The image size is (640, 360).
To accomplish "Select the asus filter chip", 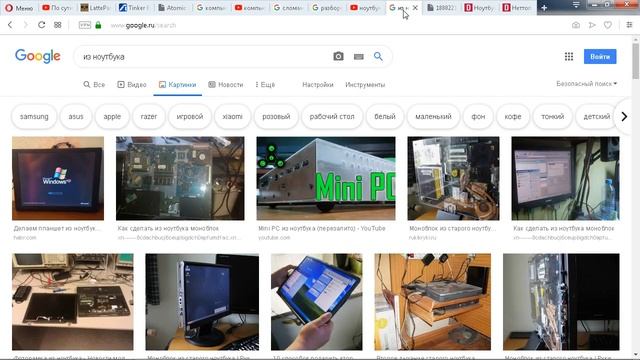I will point(76,116).
